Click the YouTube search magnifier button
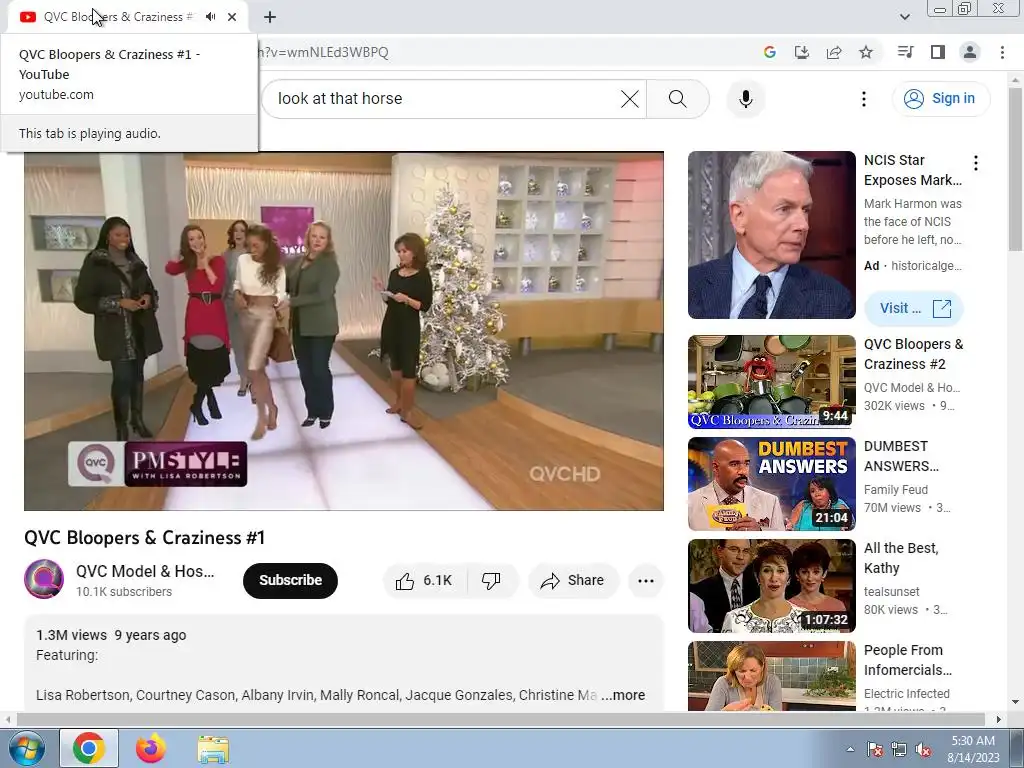Screen dimensions: 1024x768 (678, 99)
